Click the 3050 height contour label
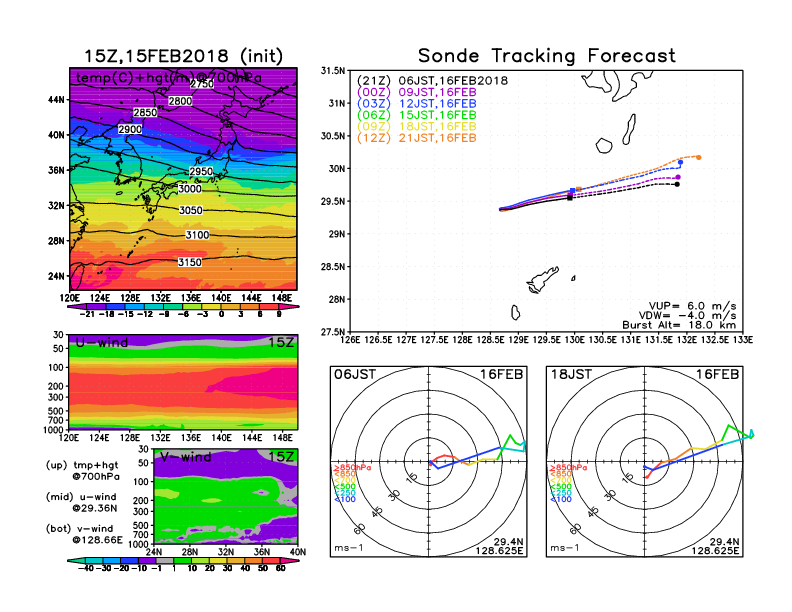This screenshot has height=612, width=792. (x=191, y=210)
